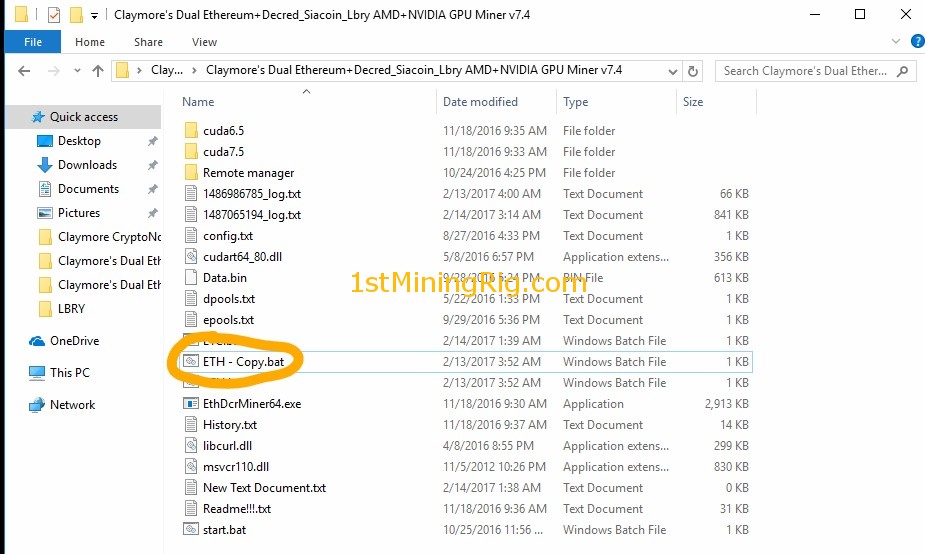Select the msvcr110.dll file icon
This screenshot has height=554, width=925.
pos(191,467)
